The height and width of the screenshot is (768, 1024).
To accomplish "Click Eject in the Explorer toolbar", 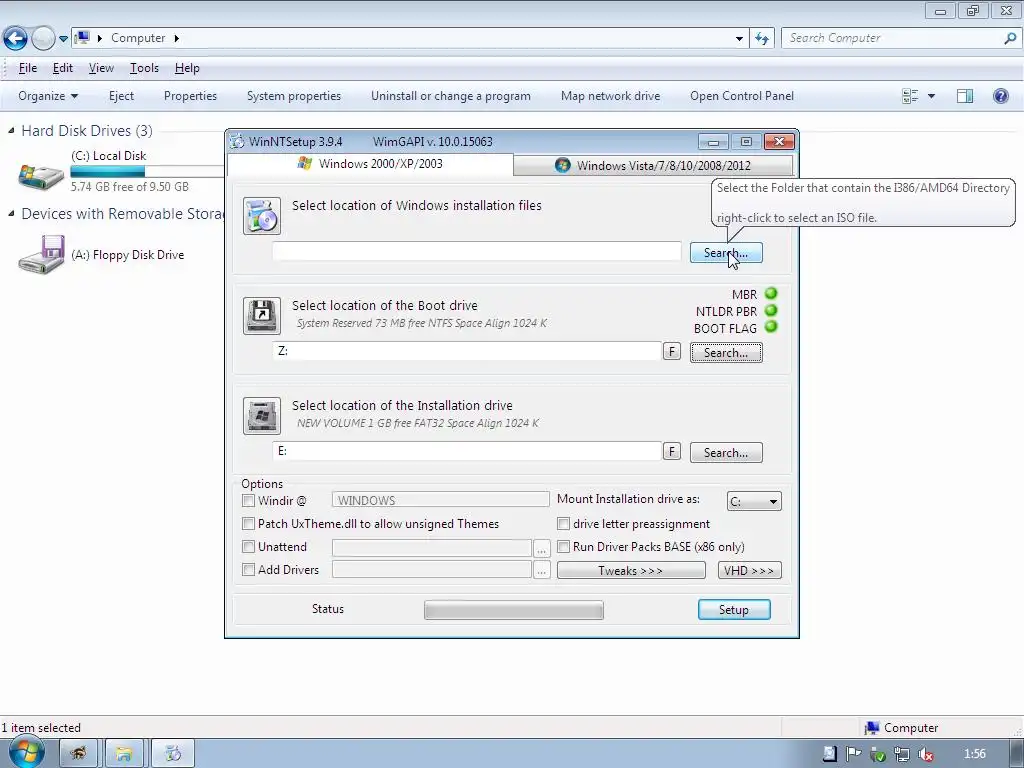I will (121, 96).
